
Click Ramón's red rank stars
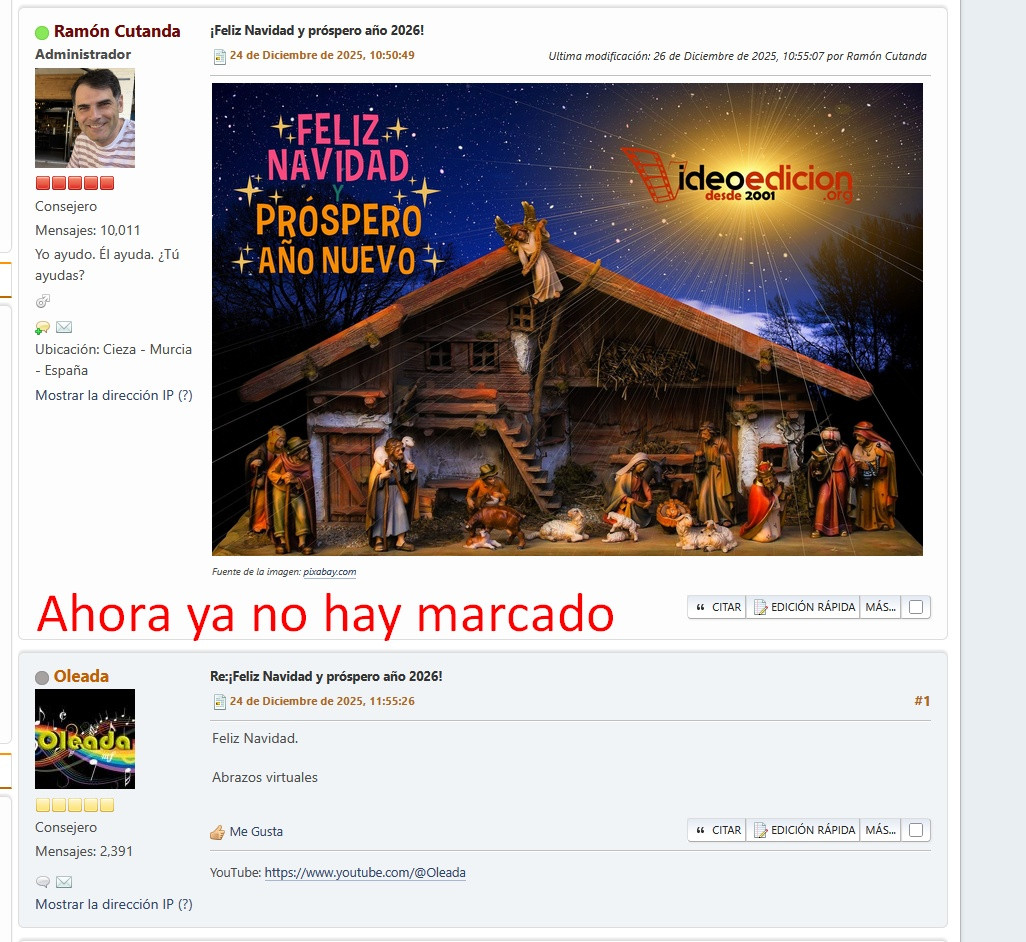tap(75, 183)
